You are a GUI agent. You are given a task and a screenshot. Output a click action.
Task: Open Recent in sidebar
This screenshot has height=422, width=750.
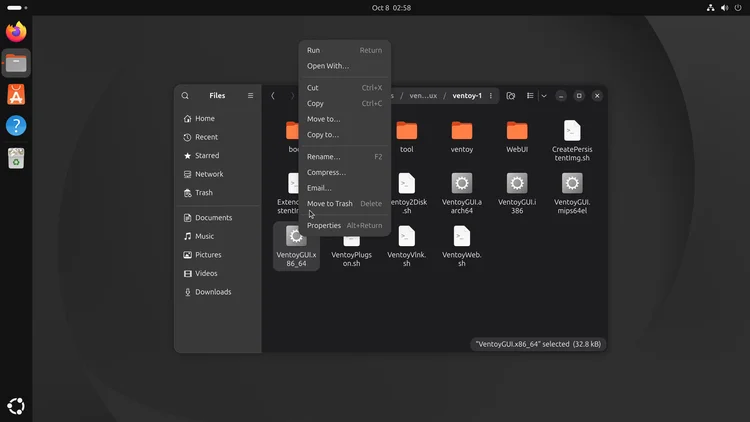tap(218, 137)
